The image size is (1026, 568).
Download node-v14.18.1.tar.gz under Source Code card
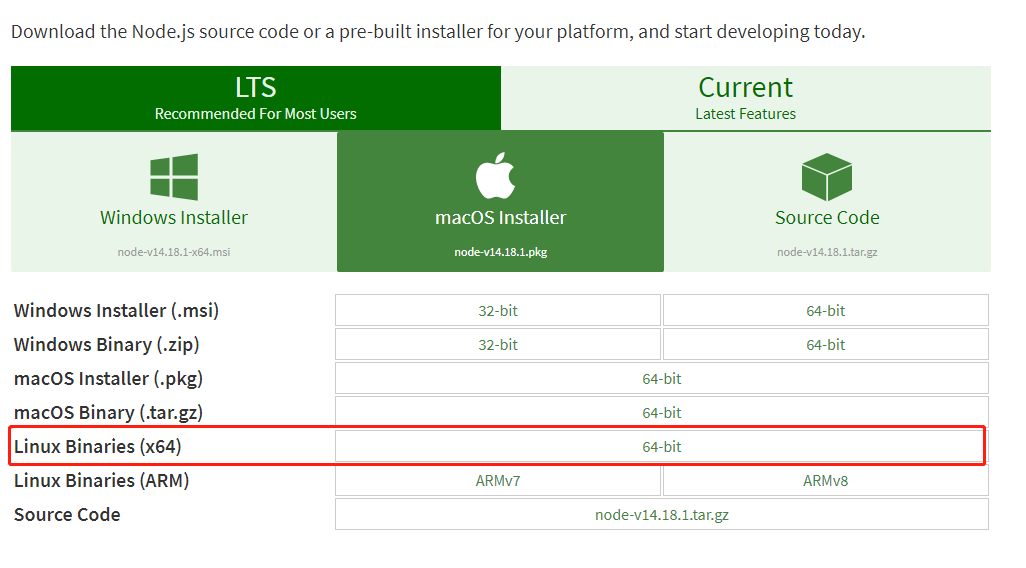[x=827, y=252]
